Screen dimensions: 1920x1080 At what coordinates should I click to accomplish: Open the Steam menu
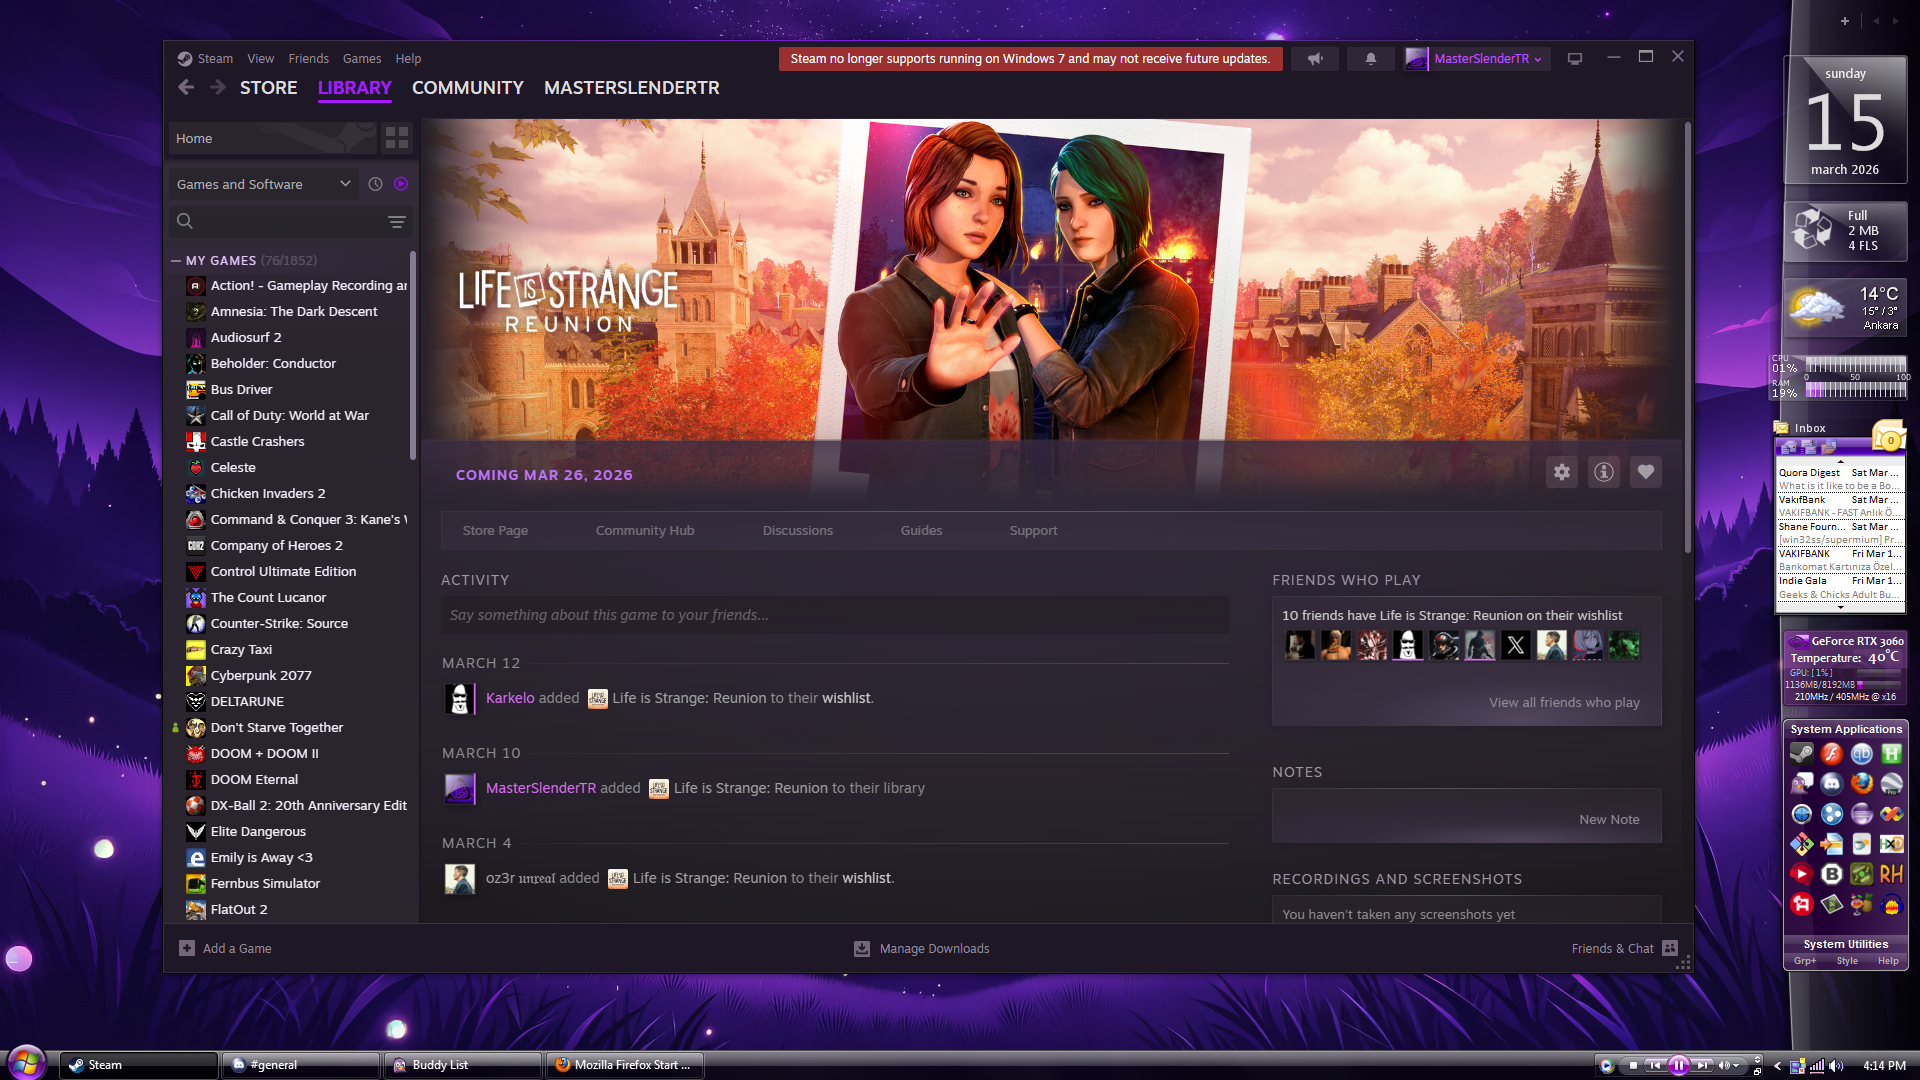tap(214, 59)
